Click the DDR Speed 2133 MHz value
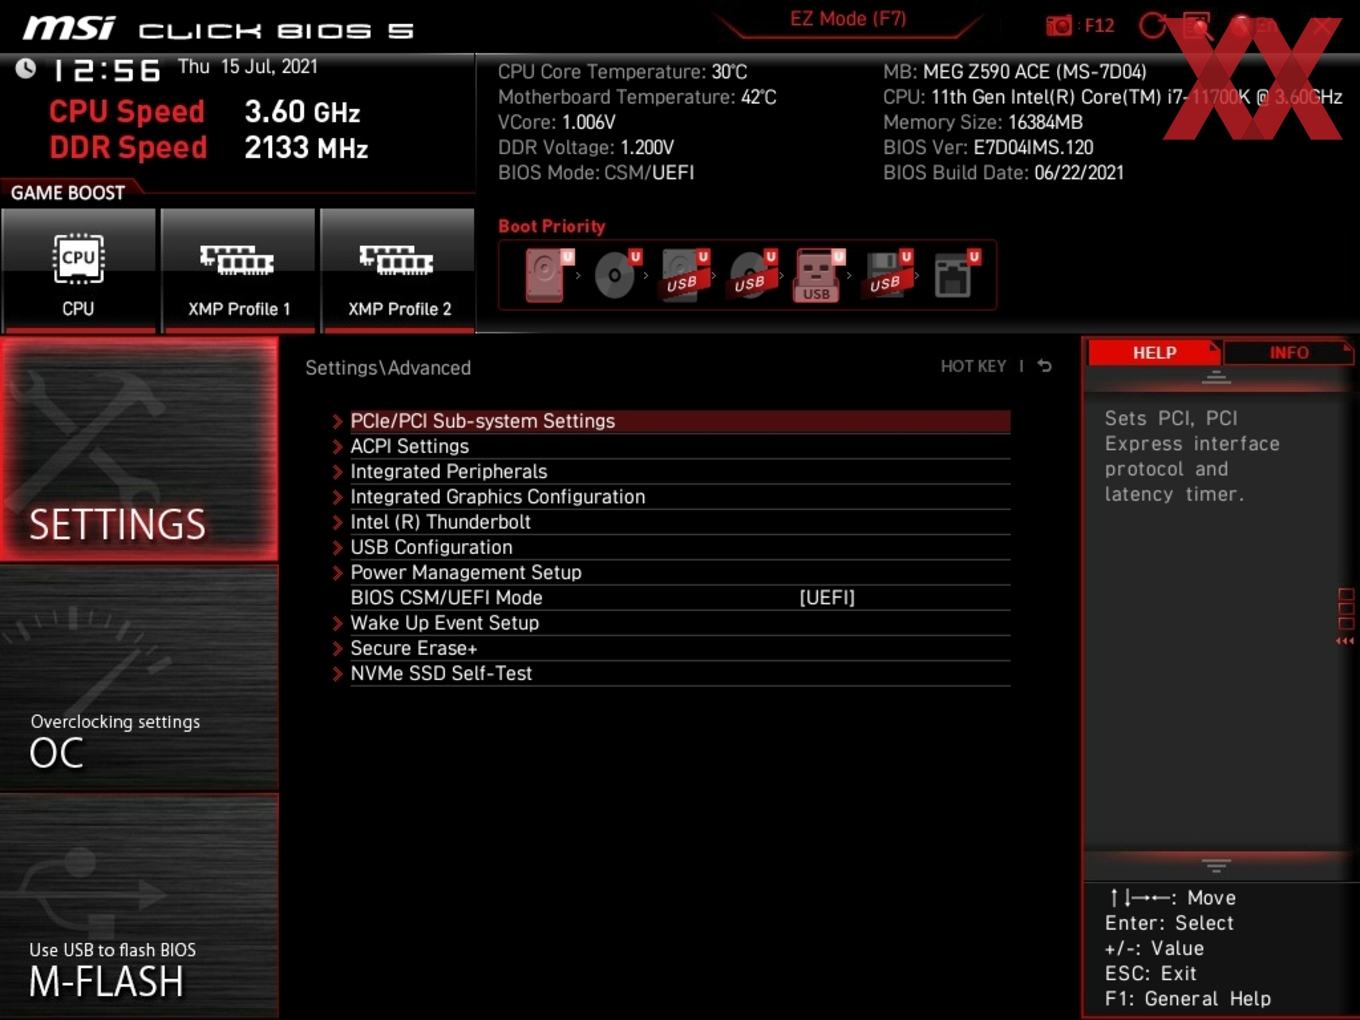The width and height of the screenshot is (1360, 1020). [306, 148]
